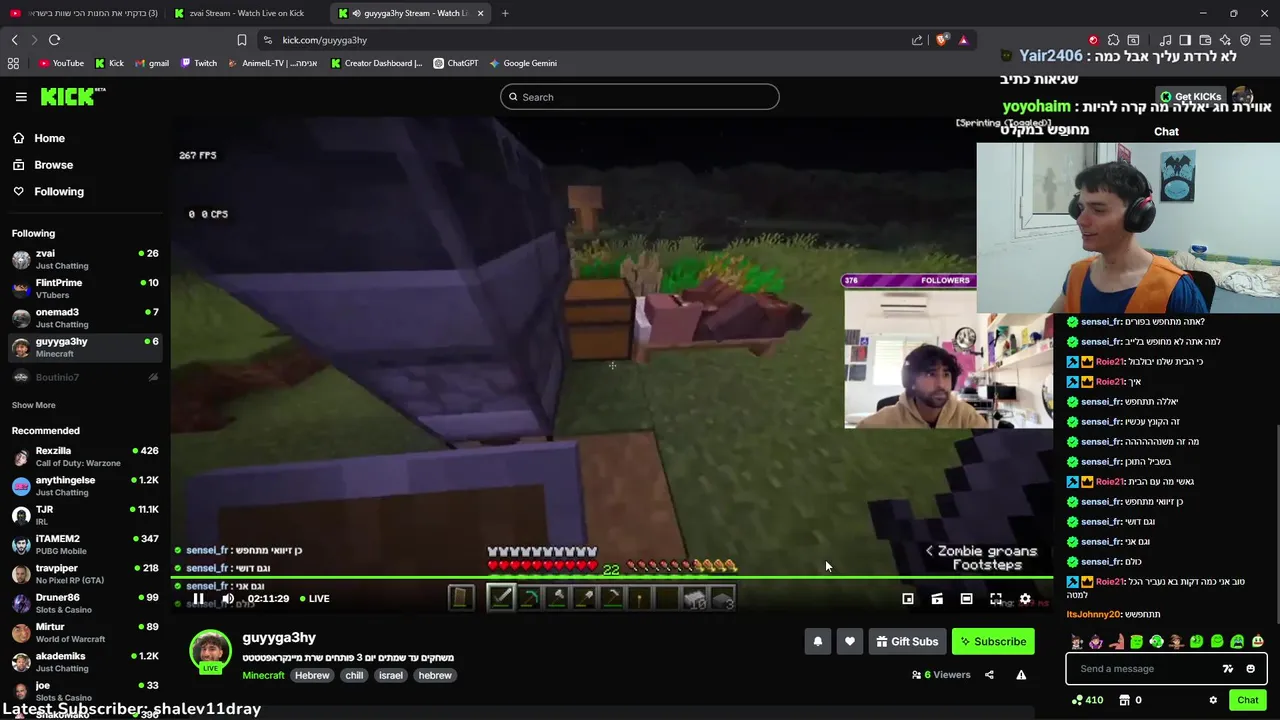The width and height of the screenshot is (1280, 720).
Task: Switch to the first YouTube tab
Action: (84, 13)
